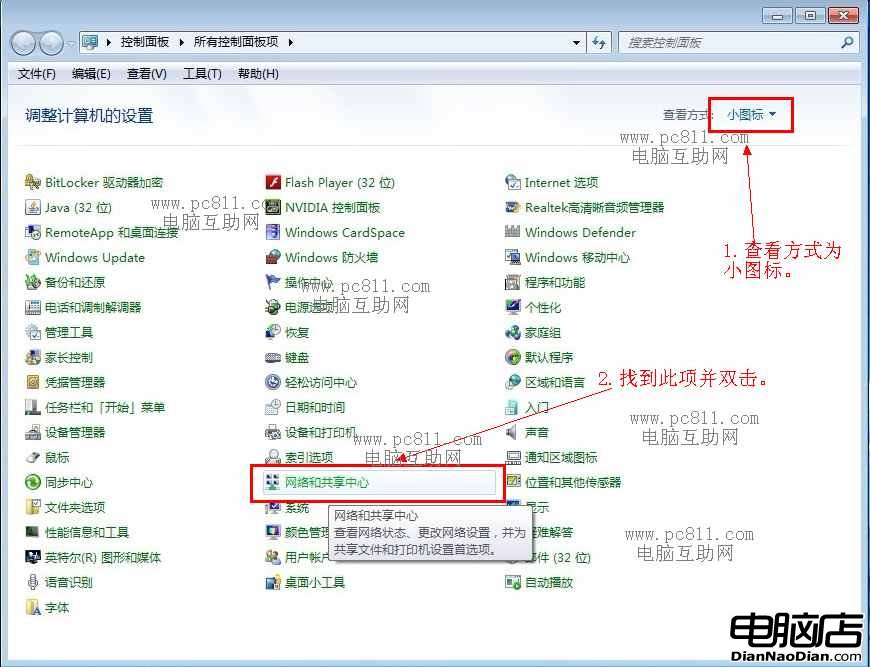This screenshot has height=667, width=870.
Task: Open the 位置和其他传感器 link
Action: pos(573,482)
